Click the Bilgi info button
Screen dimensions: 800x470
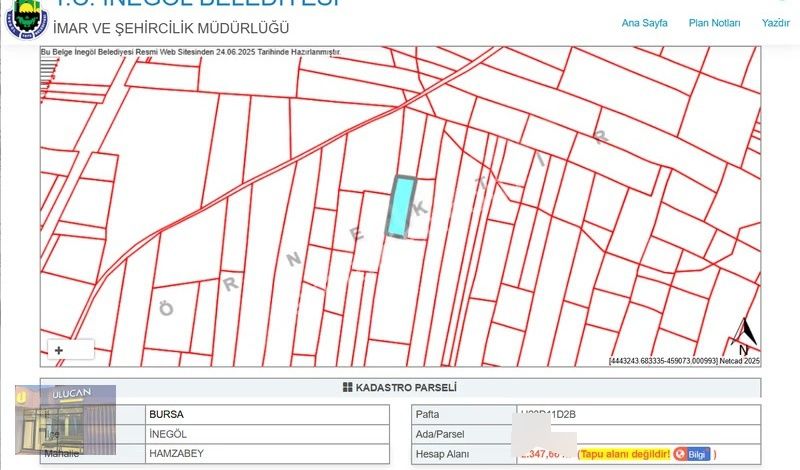pyautogui.click(x=692, y=454)
